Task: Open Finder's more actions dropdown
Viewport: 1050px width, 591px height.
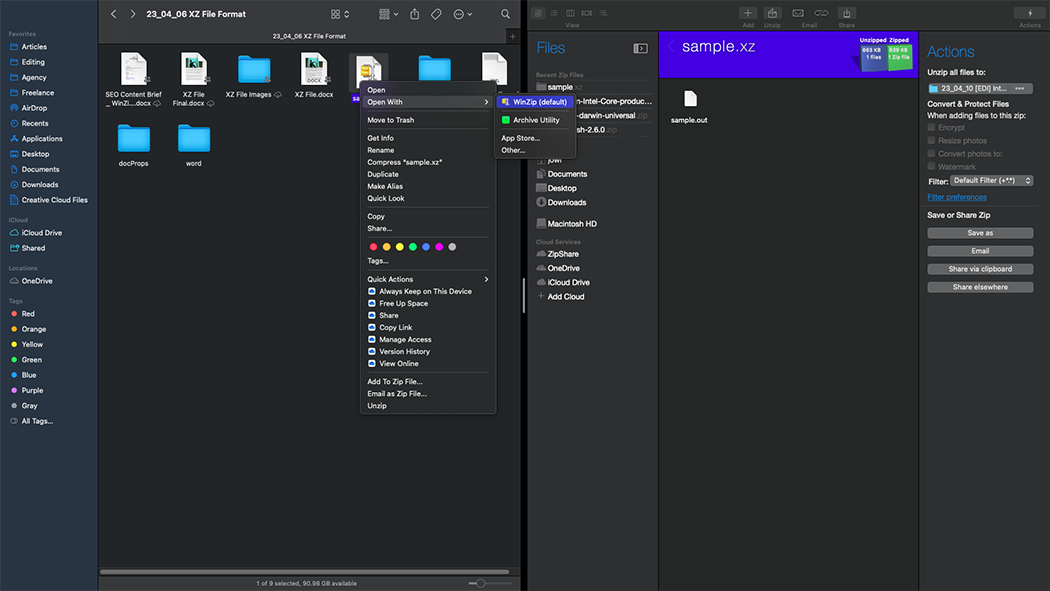Action: pyautogui.click(x=463, y=14)
